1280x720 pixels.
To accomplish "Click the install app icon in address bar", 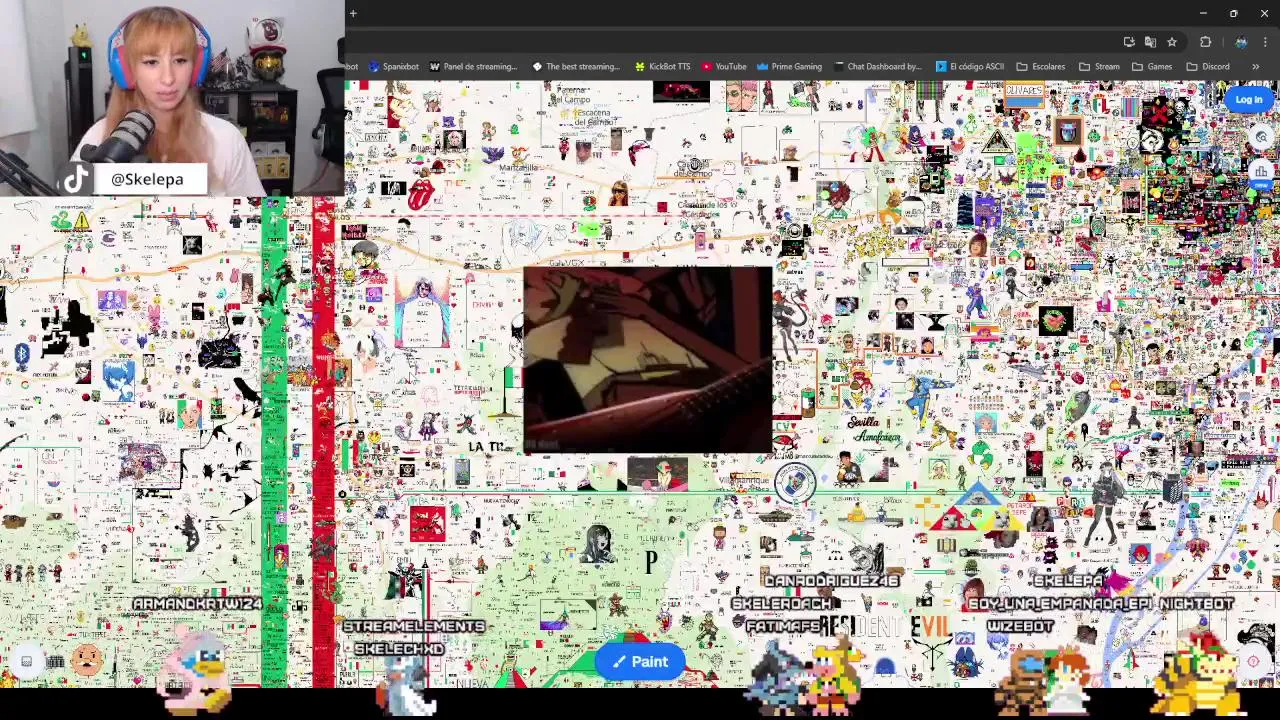I will click(x=1129, y=42).
